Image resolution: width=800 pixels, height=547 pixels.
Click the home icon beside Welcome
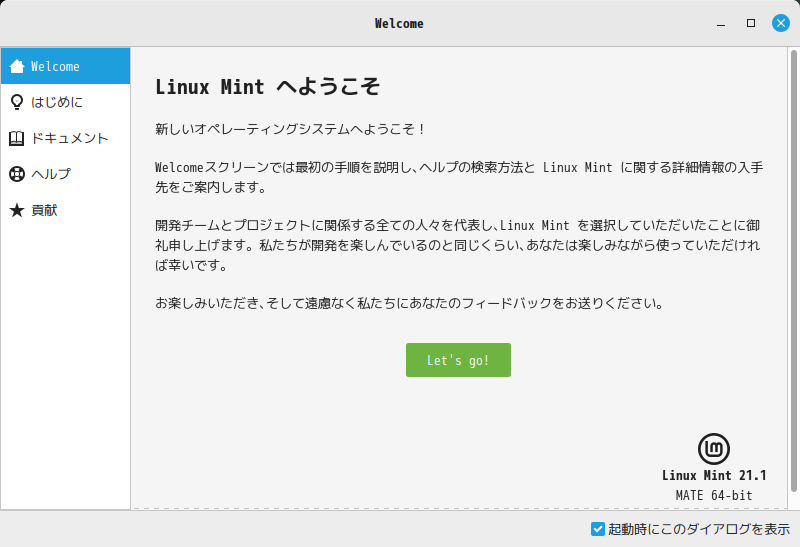pyautogui.click(x=17, y=66)
